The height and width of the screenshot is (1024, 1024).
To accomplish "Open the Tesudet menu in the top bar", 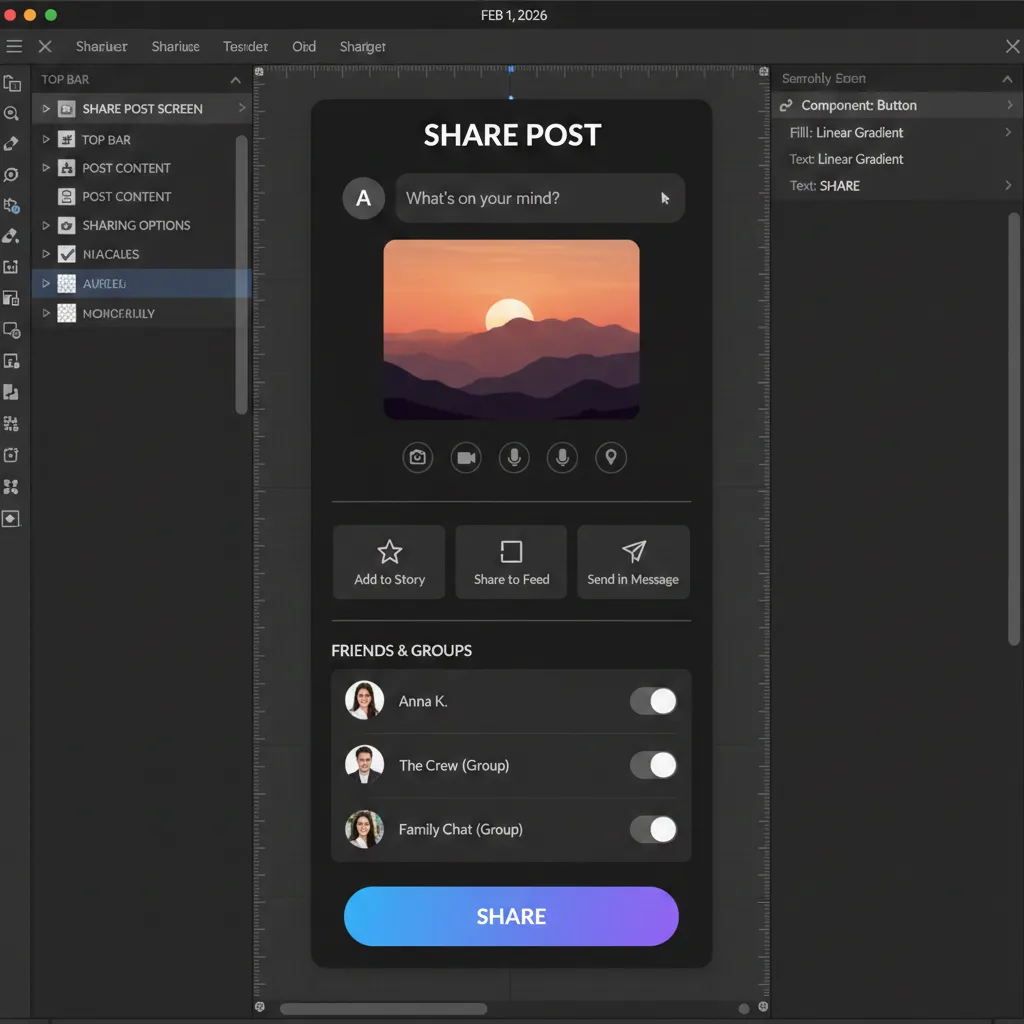I will coord(245,46).
